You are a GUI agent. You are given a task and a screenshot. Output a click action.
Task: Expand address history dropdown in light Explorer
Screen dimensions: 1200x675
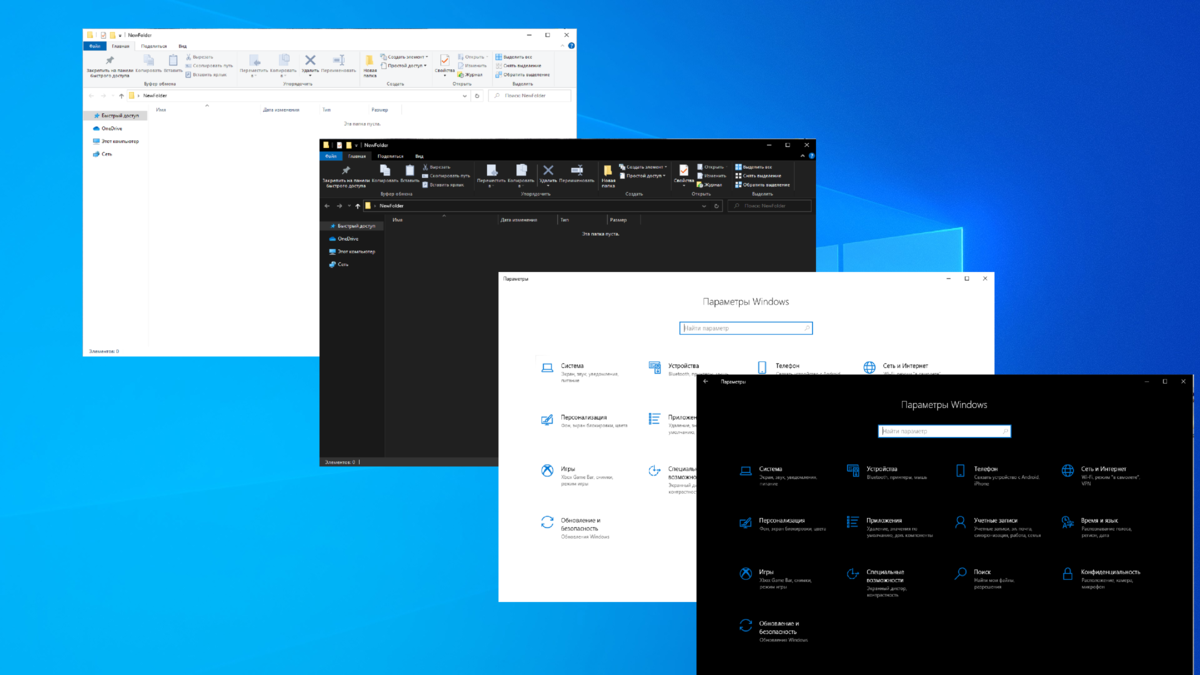coord(465,96)
